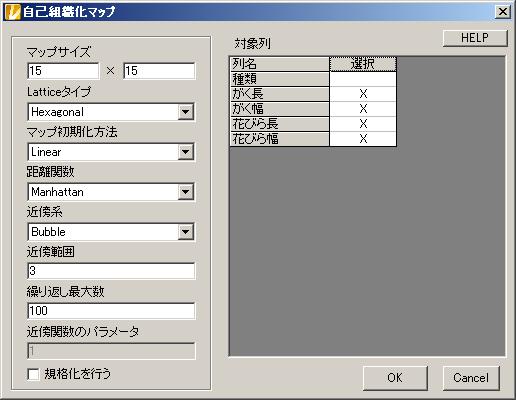Open the HELP button
Image resolution: width=516 pixels, height=400 pixels.
[475, 38]
